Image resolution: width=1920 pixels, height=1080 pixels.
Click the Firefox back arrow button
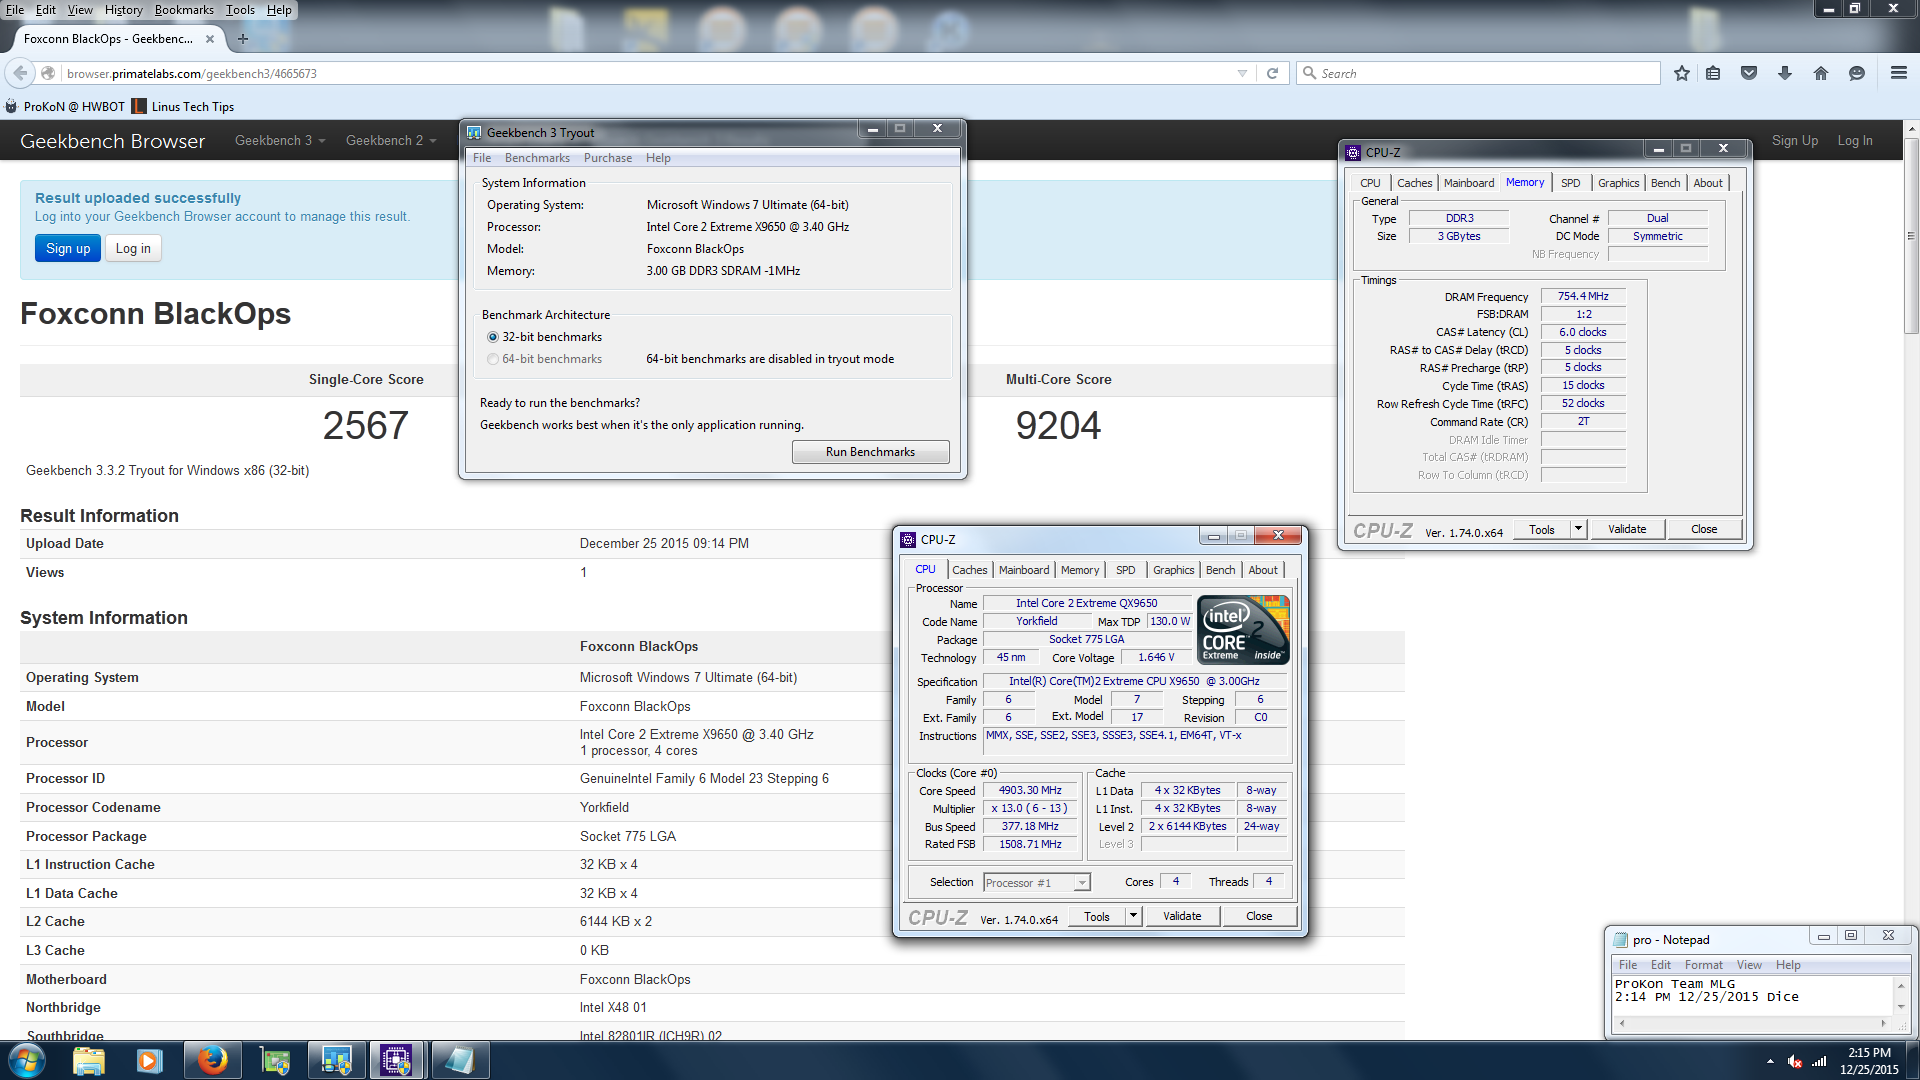pos(20,73)
